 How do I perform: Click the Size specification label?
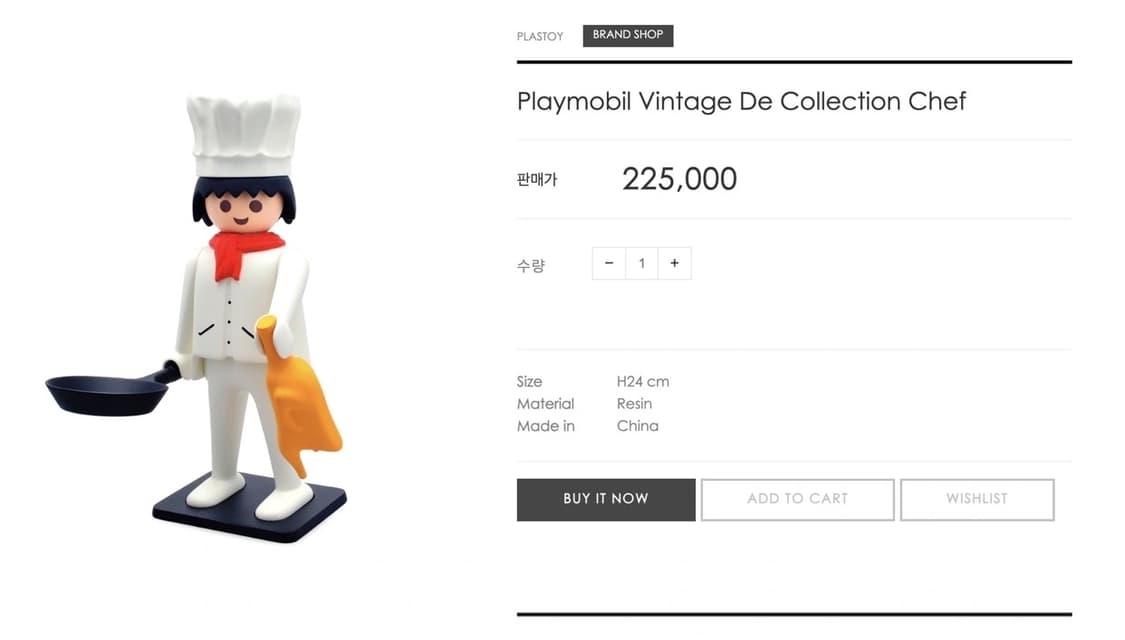point(529,381)
